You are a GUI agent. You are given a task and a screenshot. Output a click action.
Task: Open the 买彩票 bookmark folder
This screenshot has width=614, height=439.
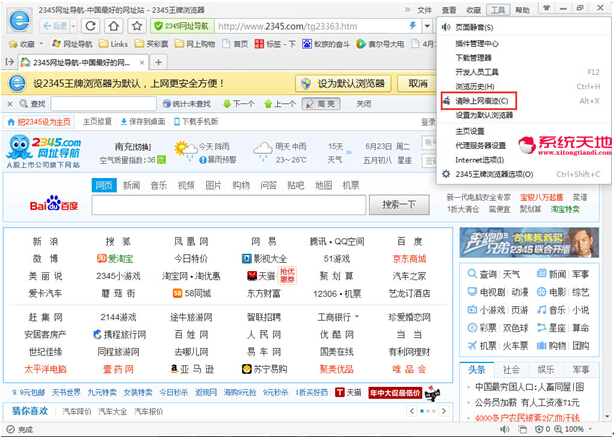151,44
